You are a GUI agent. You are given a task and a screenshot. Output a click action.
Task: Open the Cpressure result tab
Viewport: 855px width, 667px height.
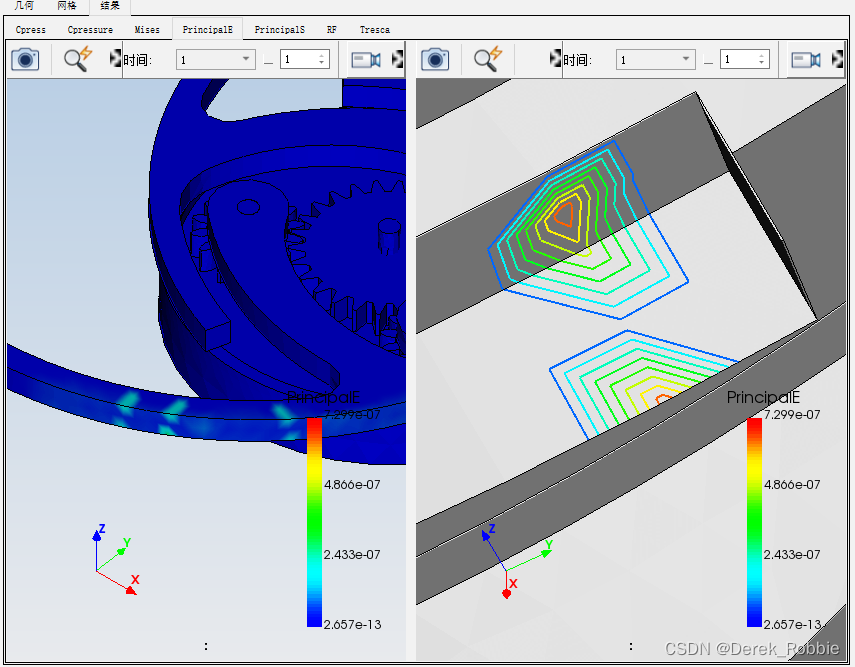point(90,29)
